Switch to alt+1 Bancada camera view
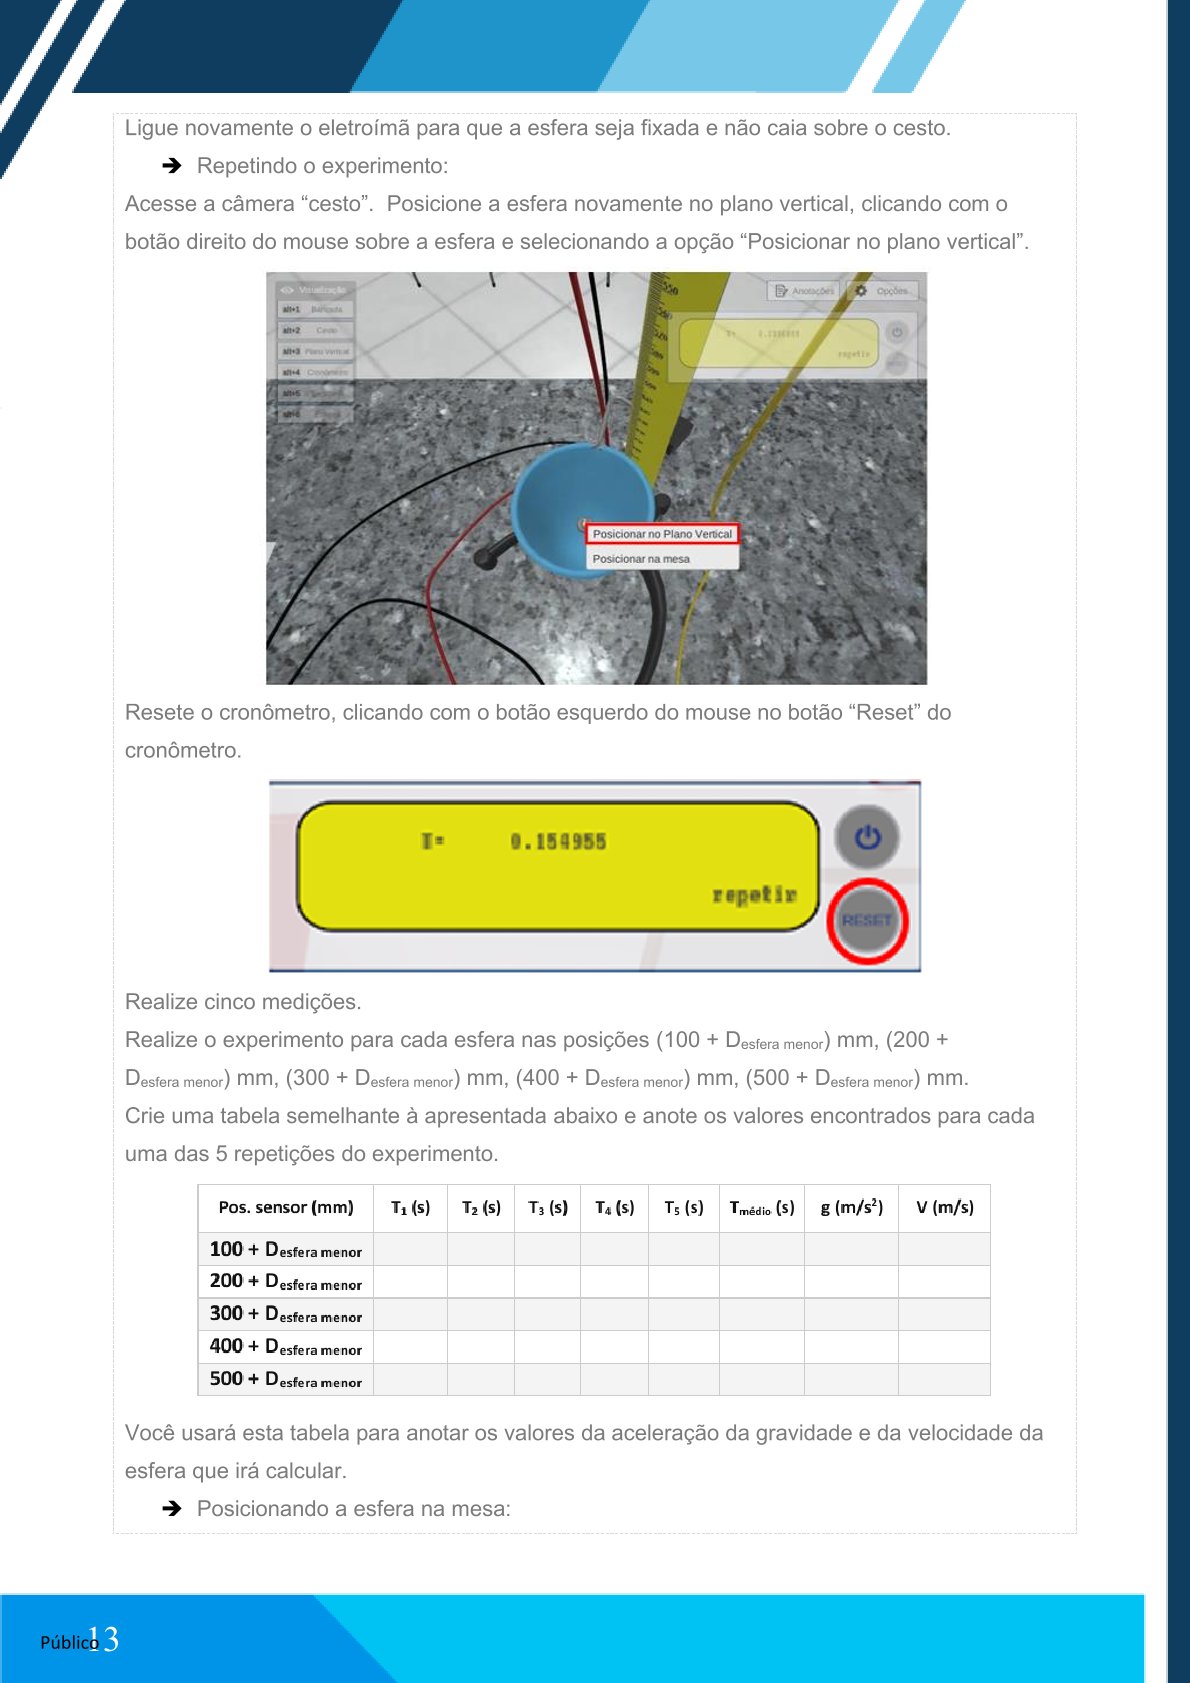Image resolution: width=1190 pixels, height=1683 pixels. click(314, 310)
